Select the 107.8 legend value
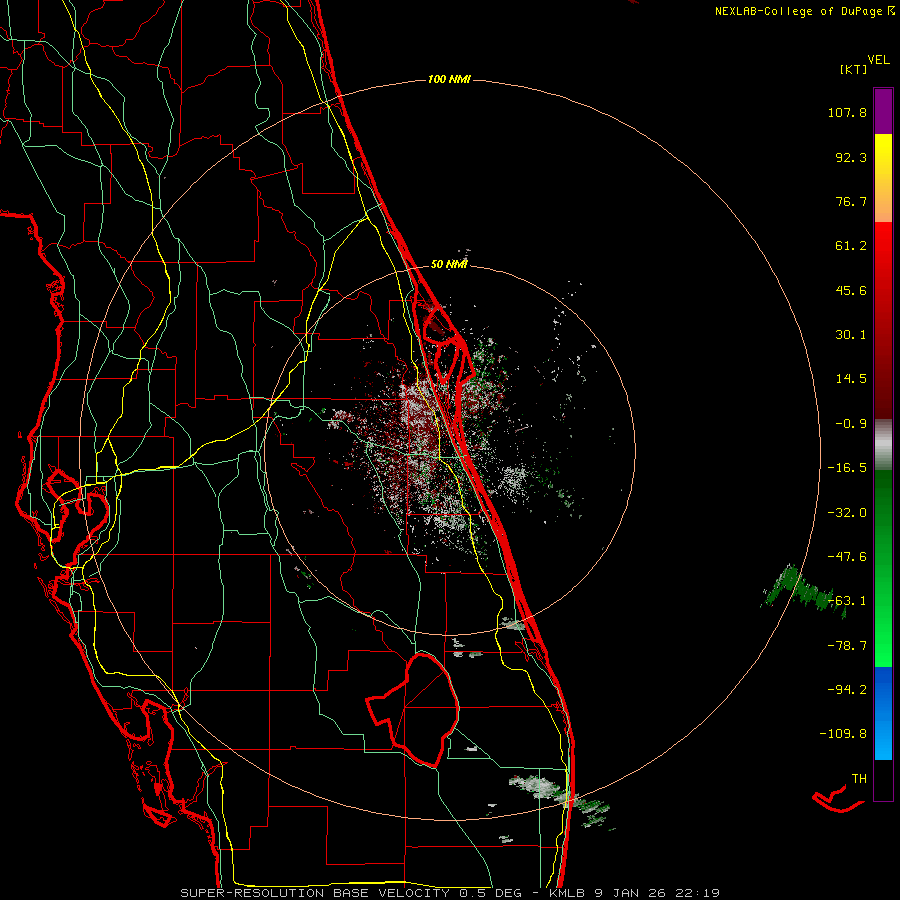Viewport: 900px width, 900px height. (x=847, y=112)
